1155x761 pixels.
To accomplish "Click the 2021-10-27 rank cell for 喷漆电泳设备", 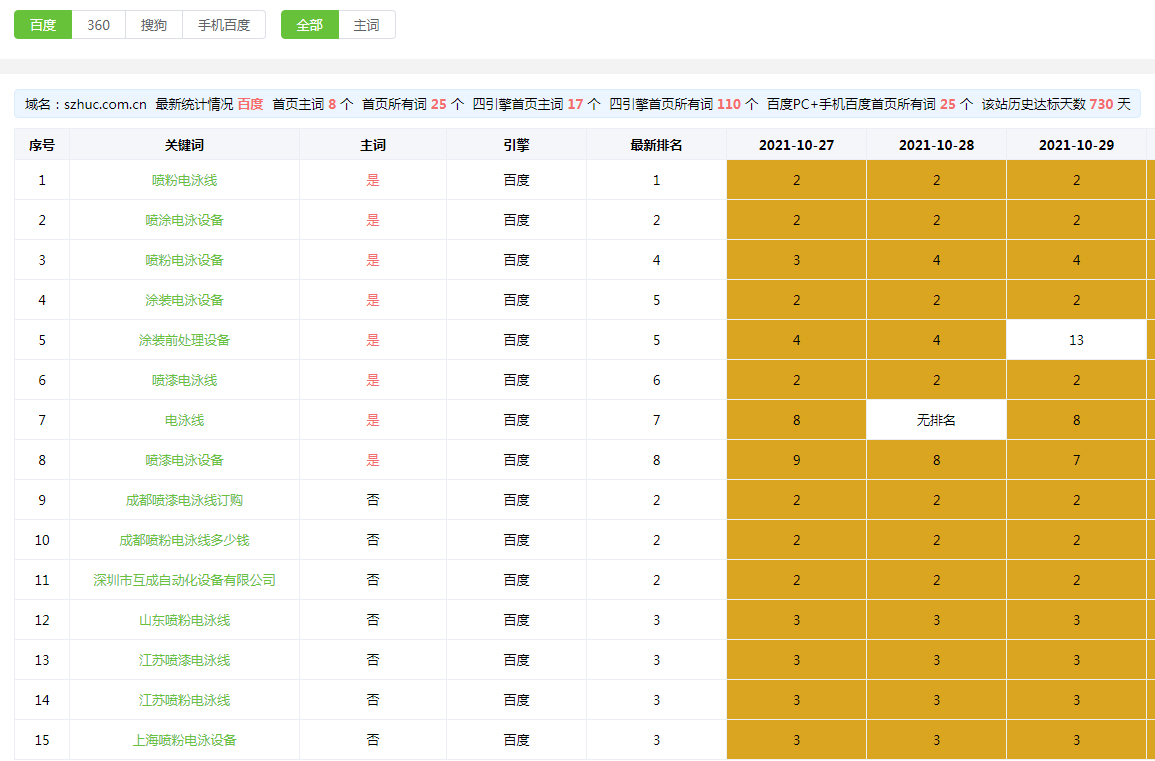I will (796, 460).
